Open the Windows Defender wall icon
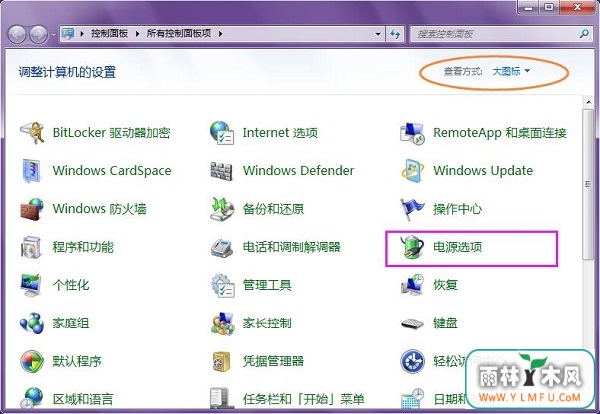 (222, 171)
